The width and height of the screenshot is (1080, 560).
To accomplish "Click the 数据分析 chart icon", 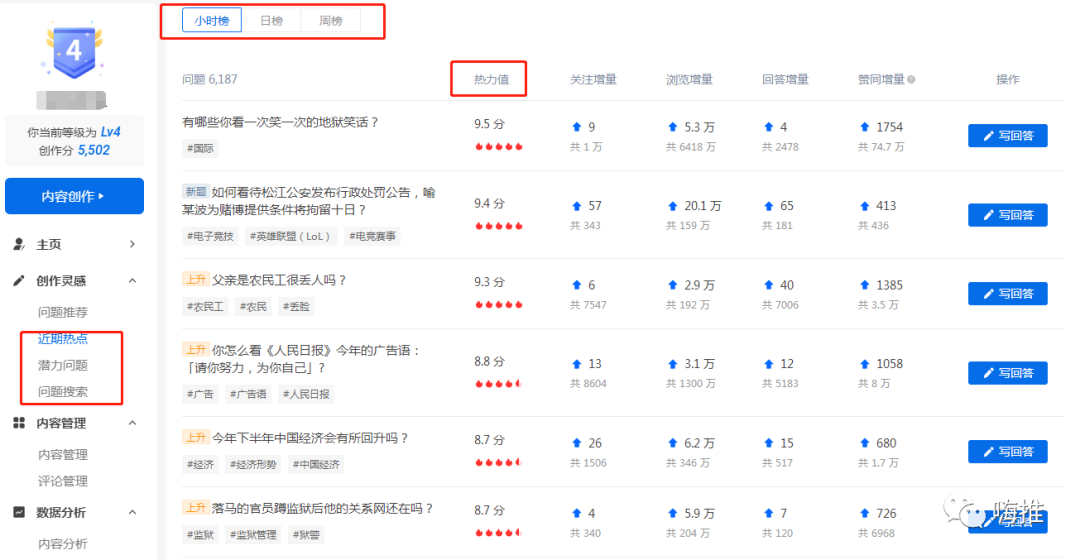I will coord(19,512).
